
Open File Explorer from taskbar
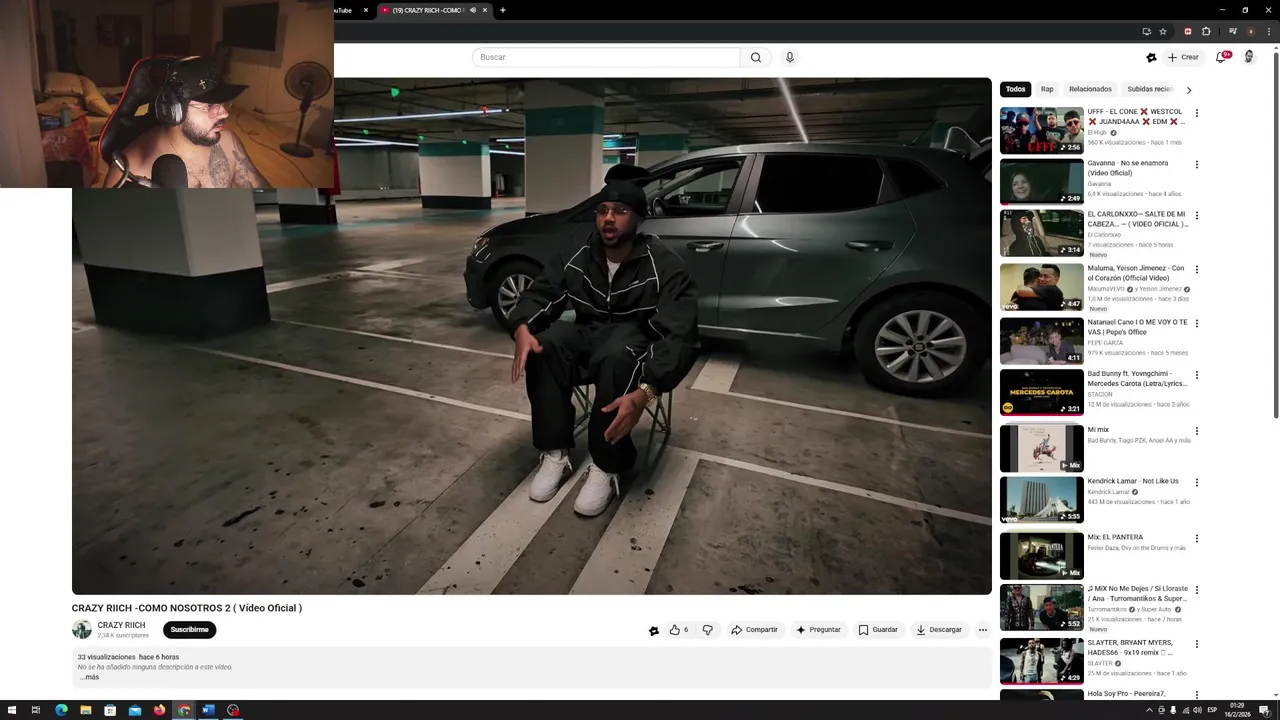pyautogui.click(x=86, y=710)
